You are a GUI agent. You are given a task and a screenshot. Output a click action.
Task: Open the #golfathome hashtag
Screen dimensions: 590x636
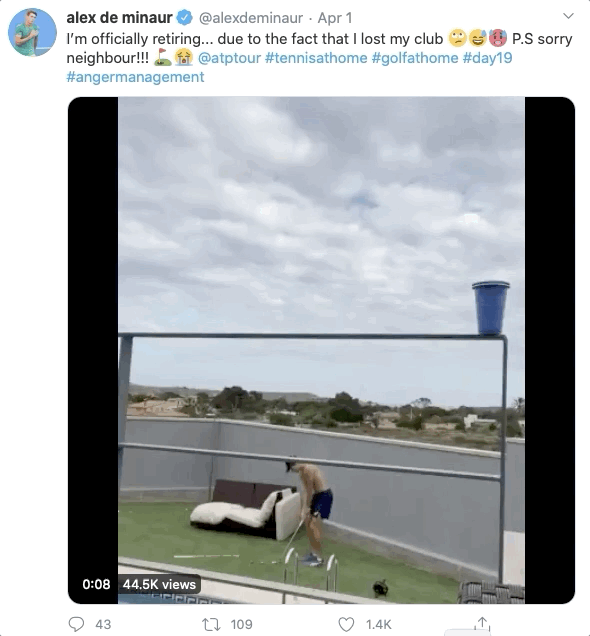click(414, 58)
